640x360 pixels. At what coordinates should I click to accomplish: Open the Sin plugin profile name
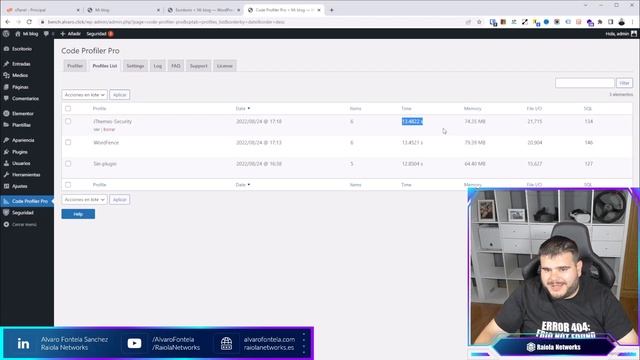point(105,164)
